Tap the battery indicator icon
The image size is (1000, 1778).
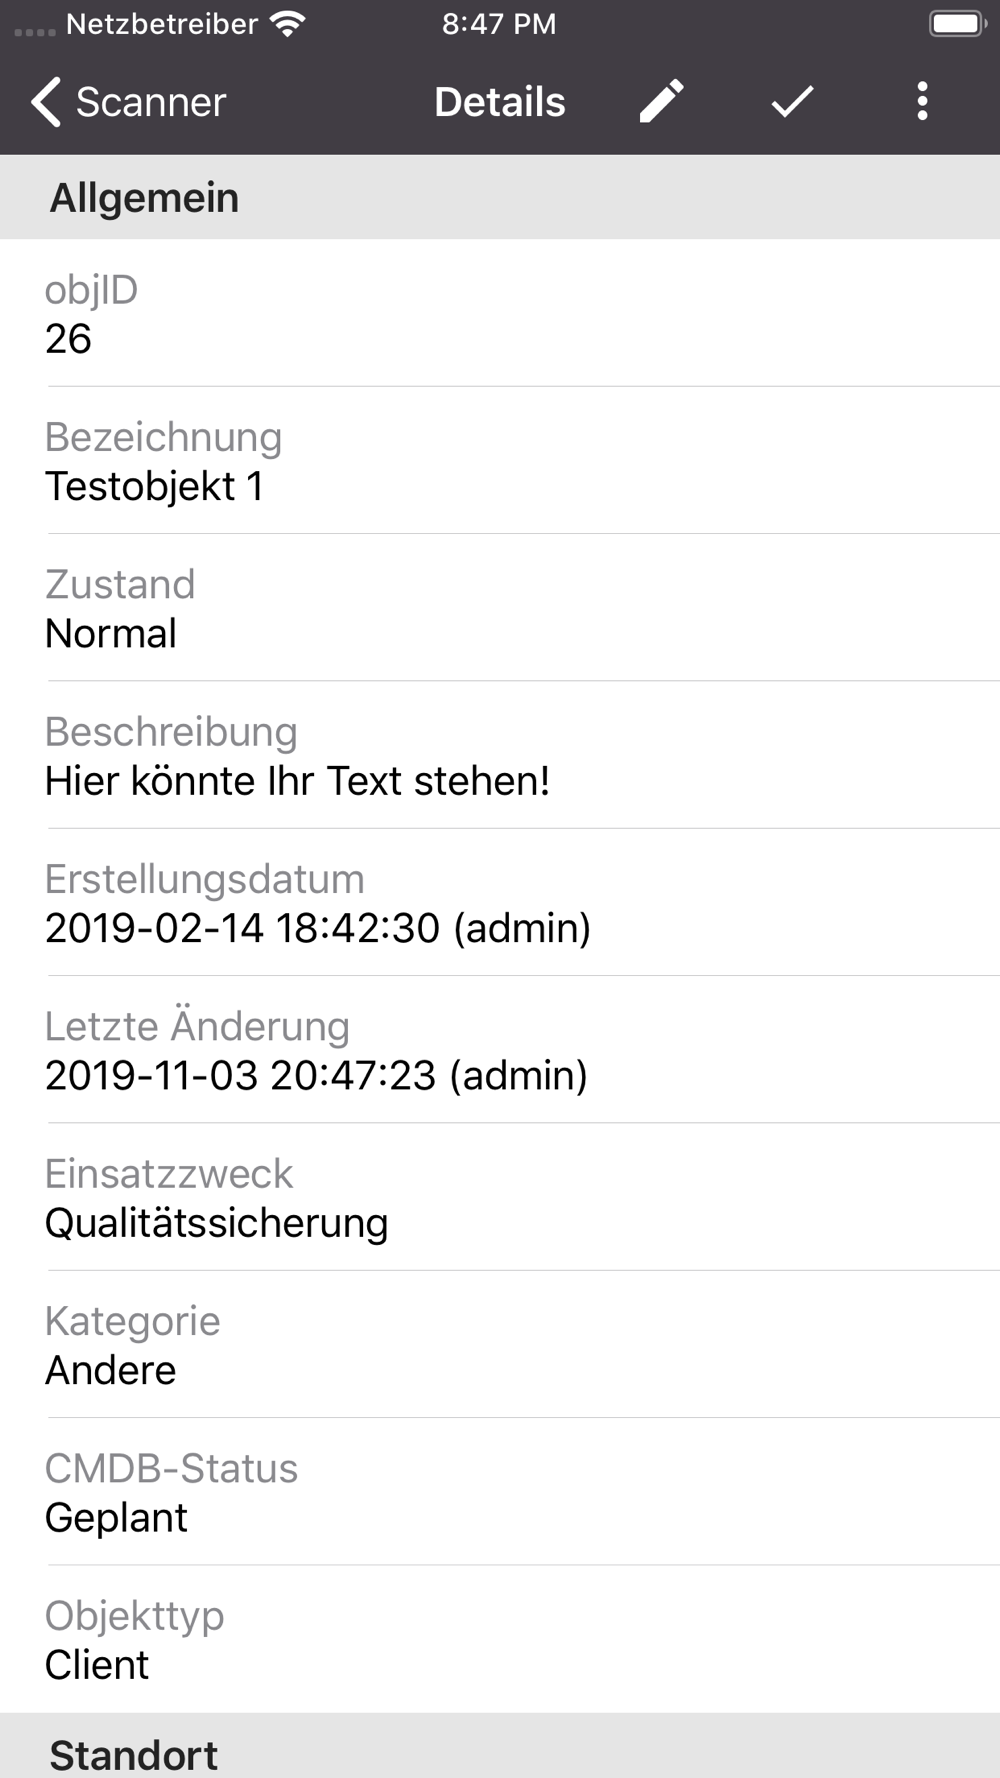[x=957, y=24]
